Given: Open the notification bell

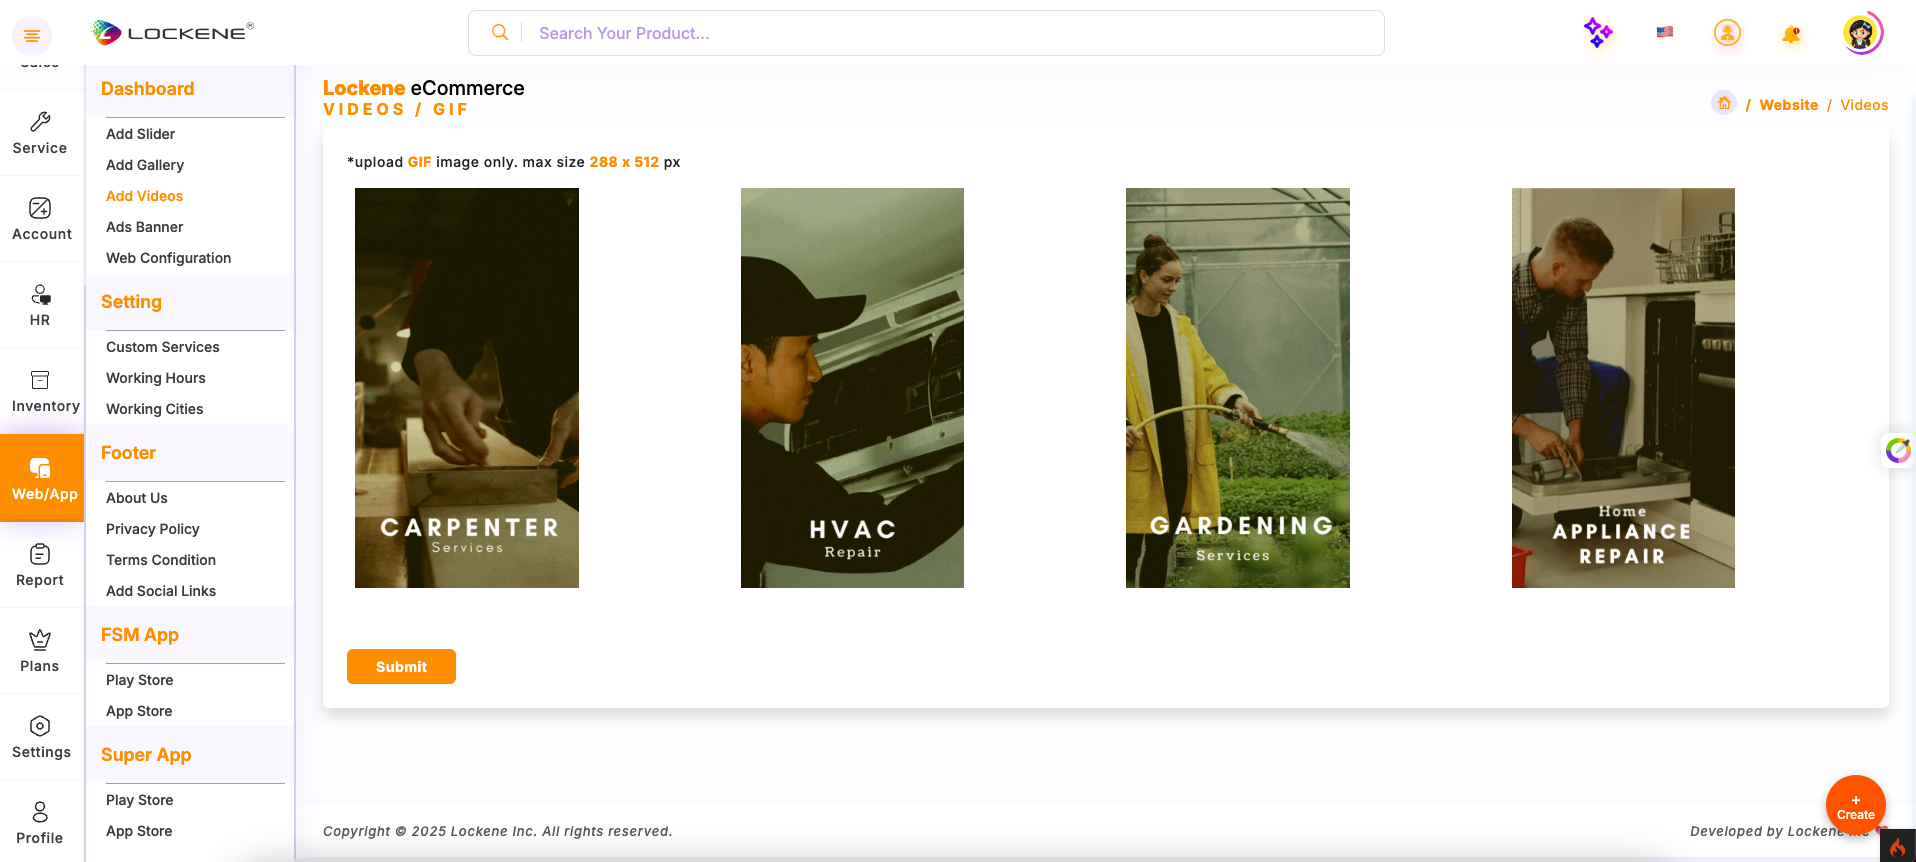Looking at the screenshot, I should point(1790,35).
